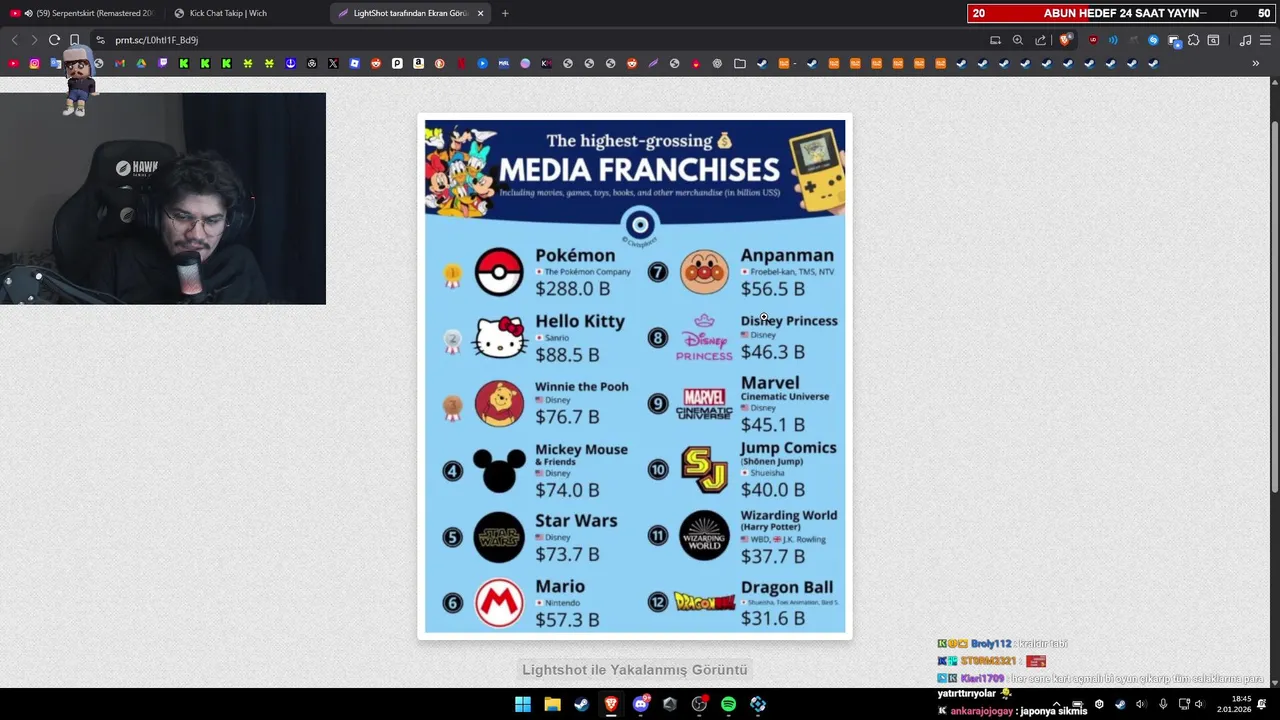
Task: Go forward to next page
Action: (x=34, y=40)
